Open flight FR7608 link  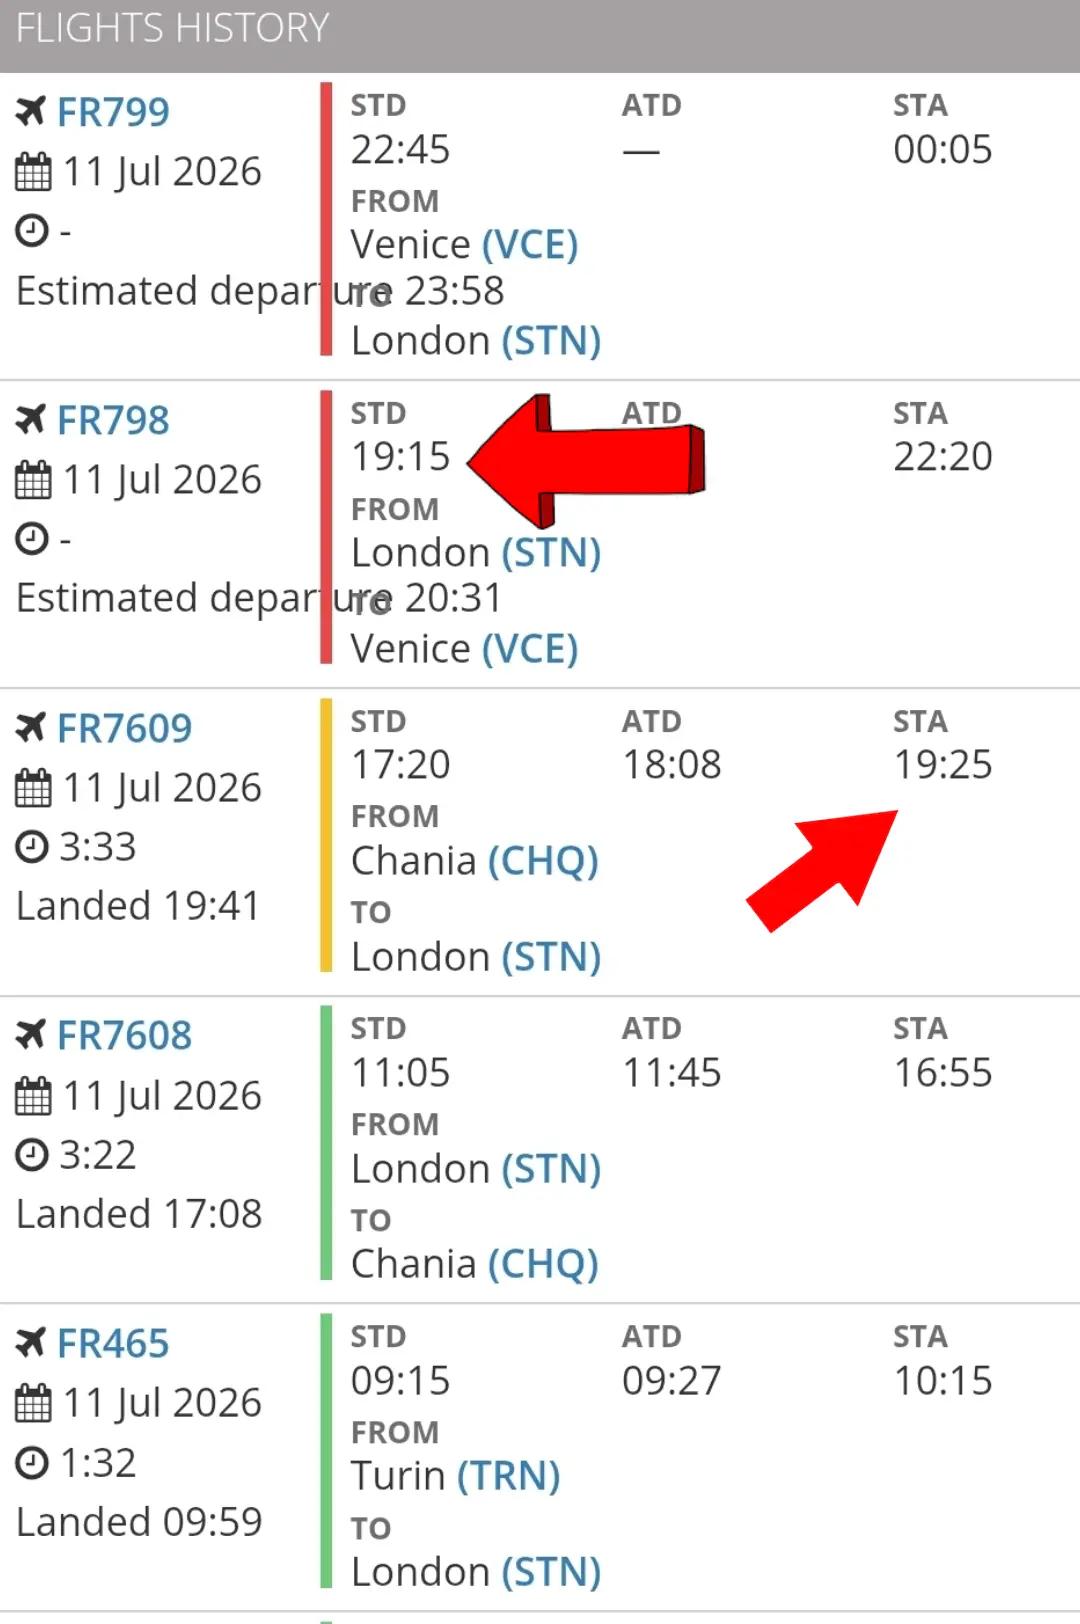124,1035
